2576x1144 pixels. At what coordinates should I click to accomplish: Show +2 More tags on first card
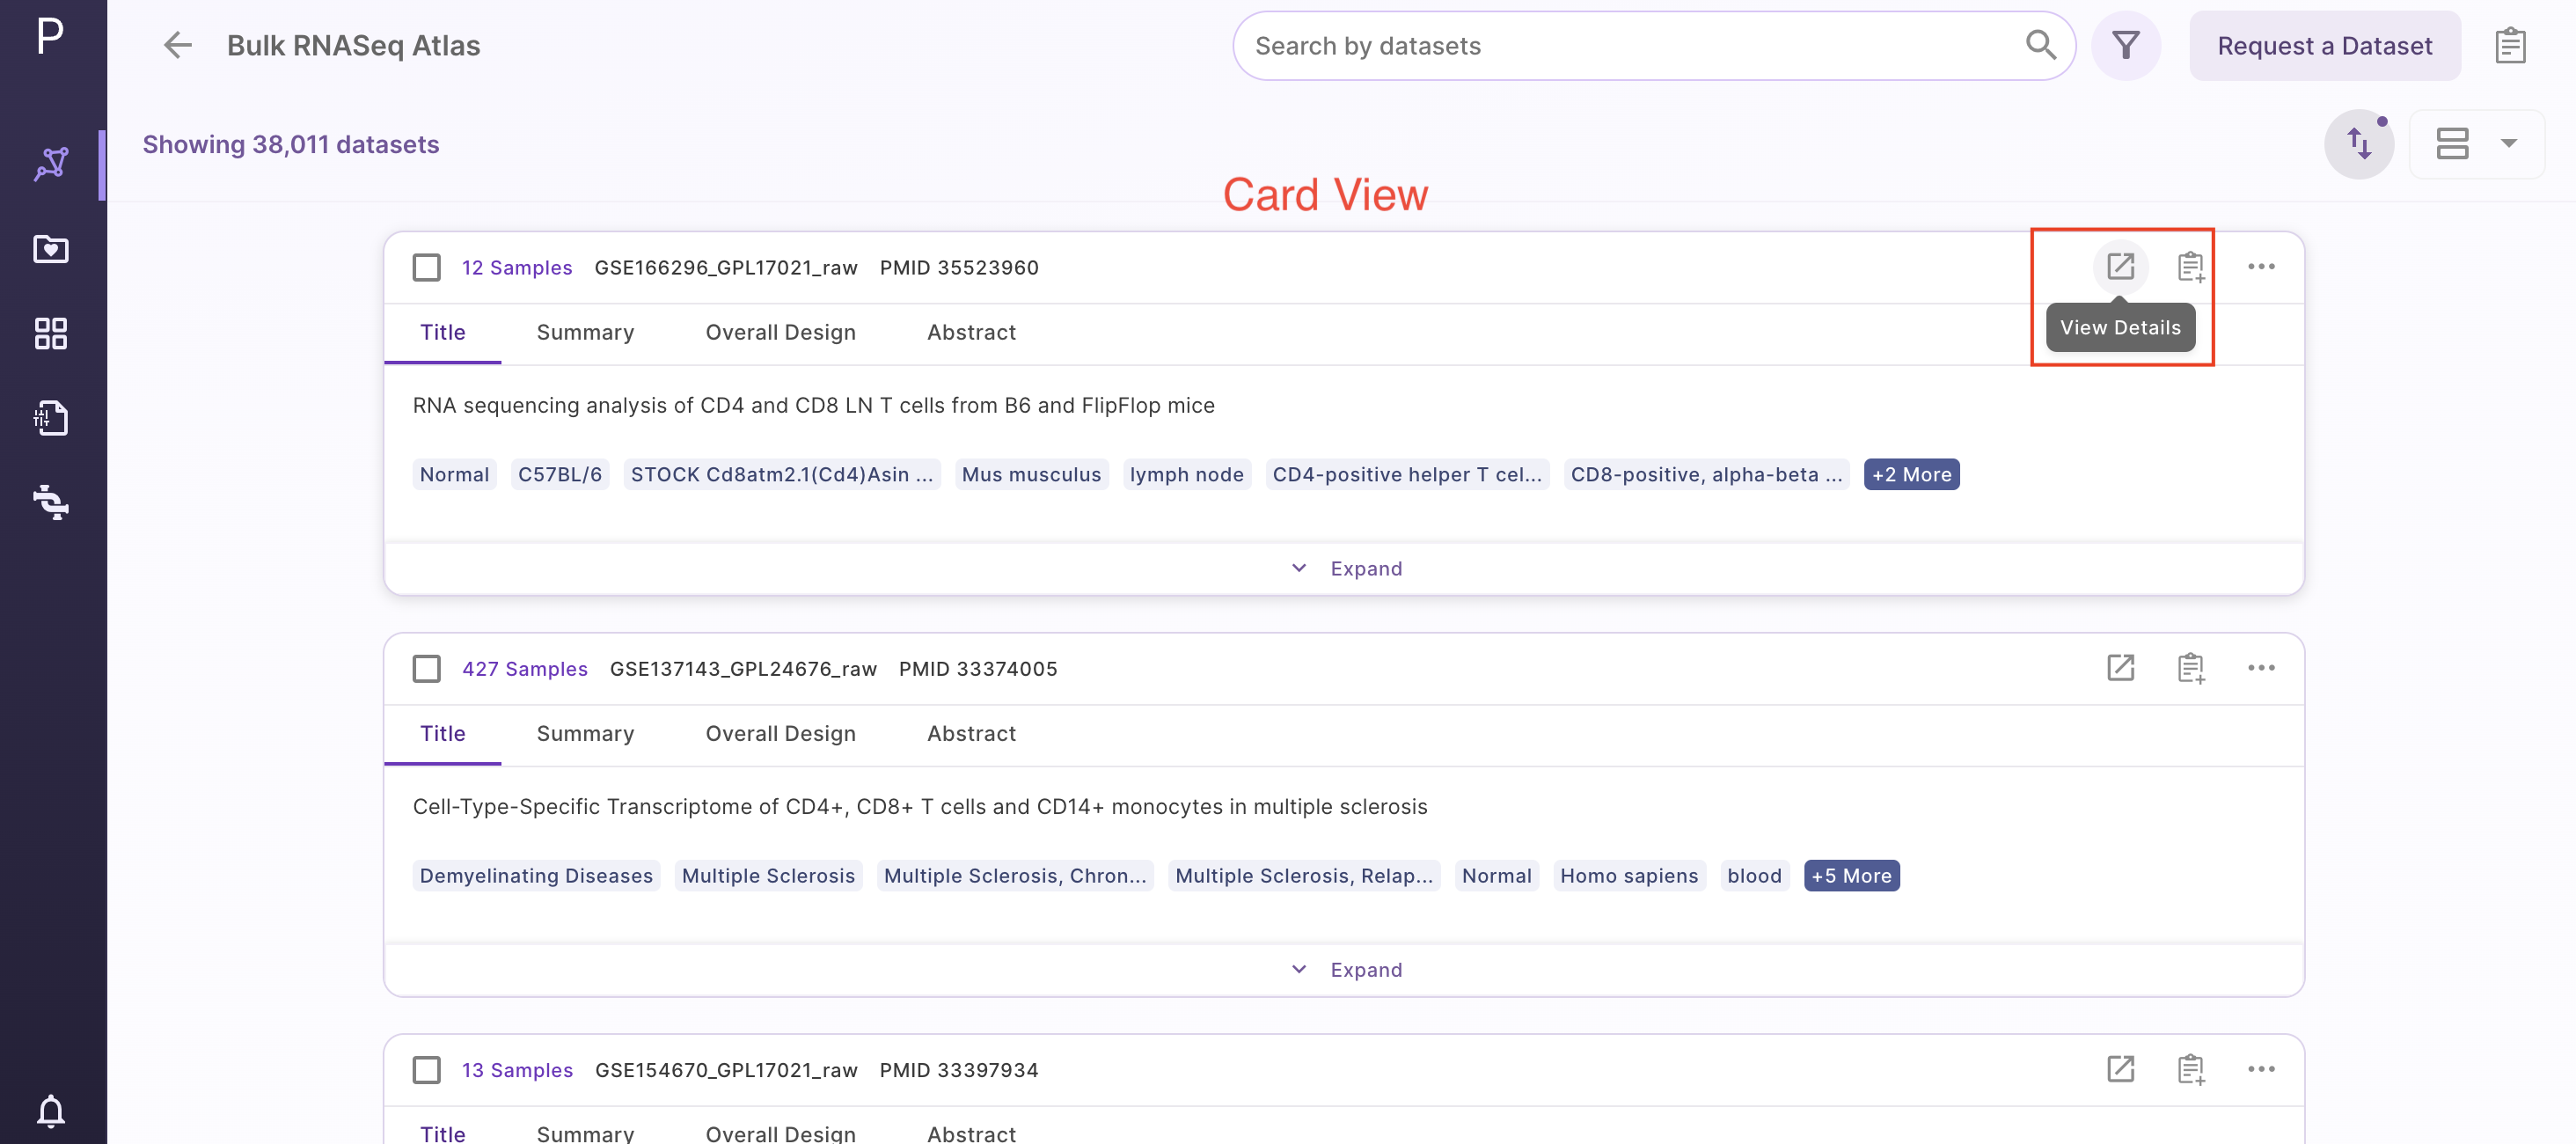1911,474
